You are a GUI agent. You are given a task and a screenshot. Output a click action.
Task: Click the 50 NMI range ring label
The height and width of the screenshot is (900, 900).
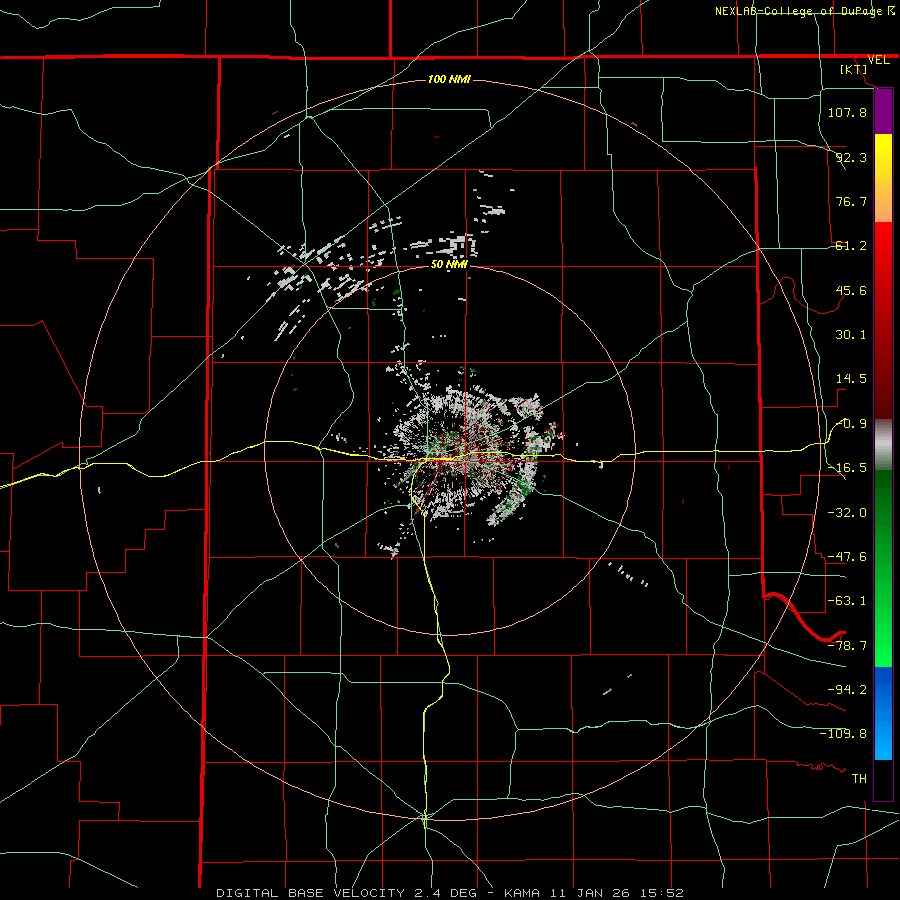tap(449, 264)
